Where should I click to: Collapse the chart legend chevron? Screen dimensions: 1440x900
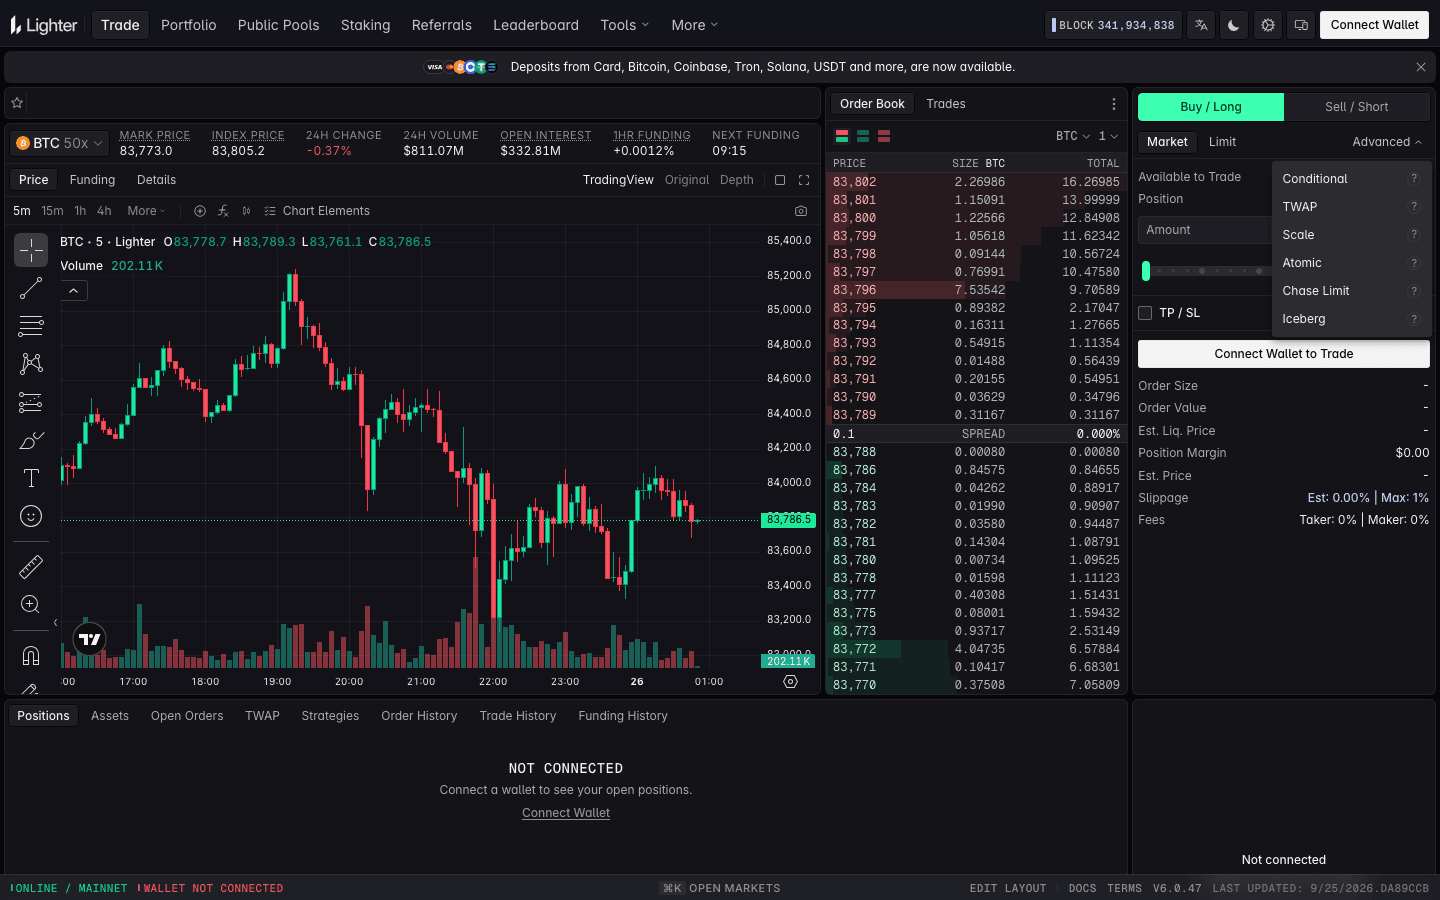(x=74, y=291)
